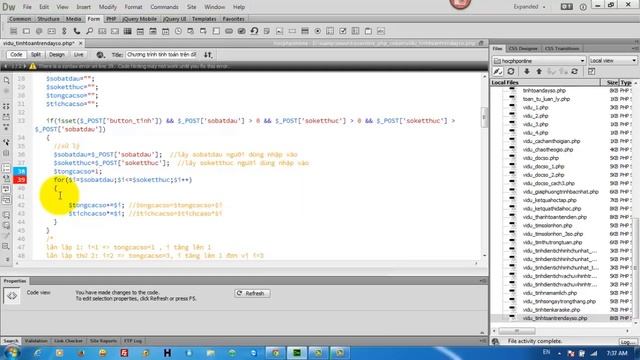Switch to PHP insert tab
Viewport: 640px width, 360px height.
[111, 19]
